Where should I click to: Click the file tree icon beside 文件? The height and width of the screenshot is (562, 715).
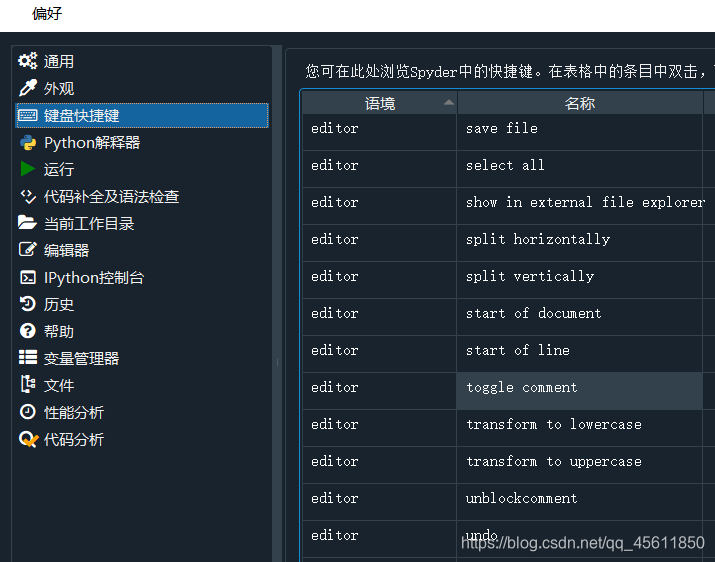28,385
